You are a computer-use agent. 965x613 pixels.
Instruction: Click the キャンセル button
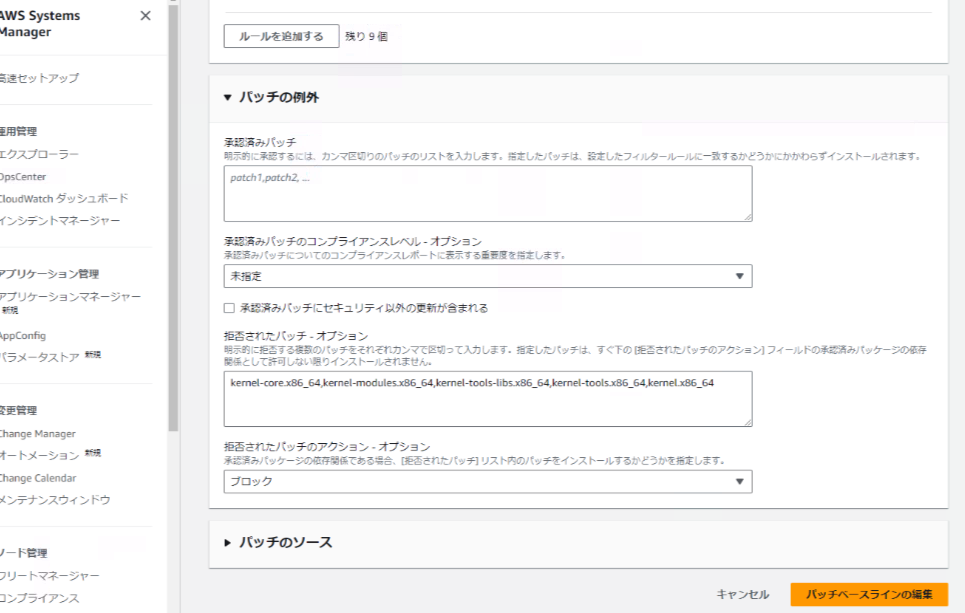pos(742,594)
